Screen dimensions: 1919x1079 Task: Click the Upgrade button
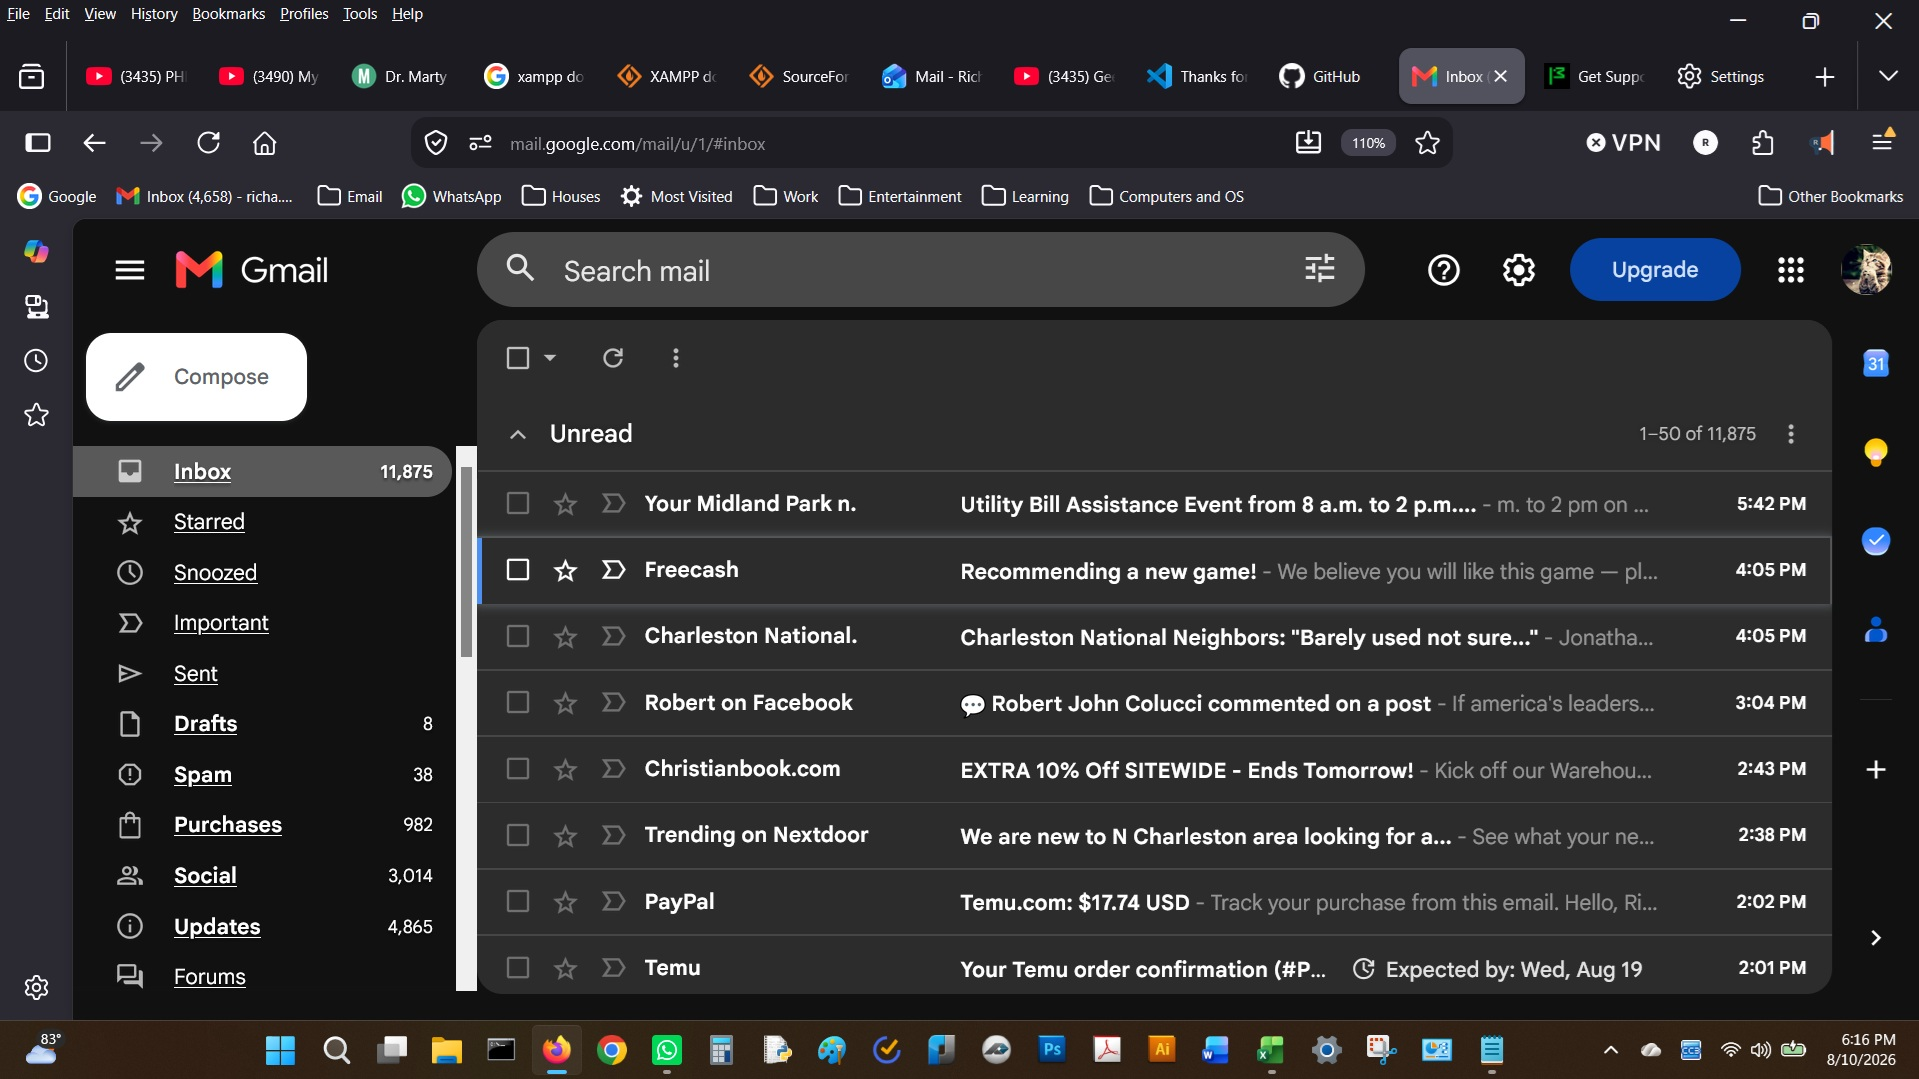[x=1655, y=270]
